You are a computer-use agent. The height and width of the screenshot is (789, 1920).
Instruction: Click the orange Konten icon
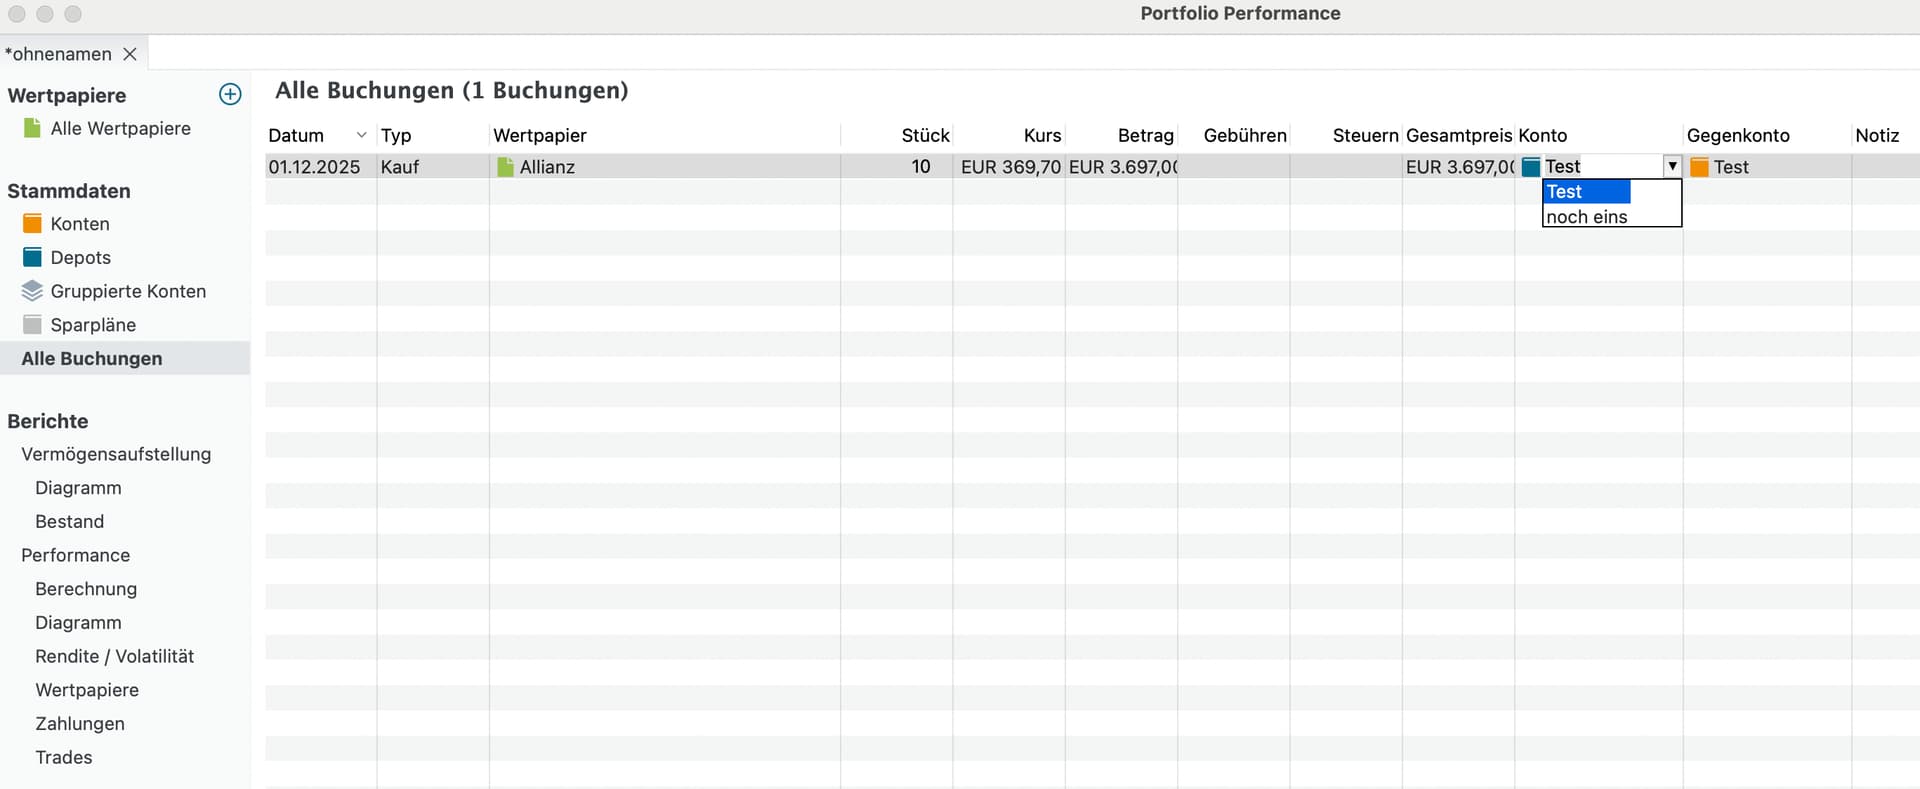click(32, 224)
